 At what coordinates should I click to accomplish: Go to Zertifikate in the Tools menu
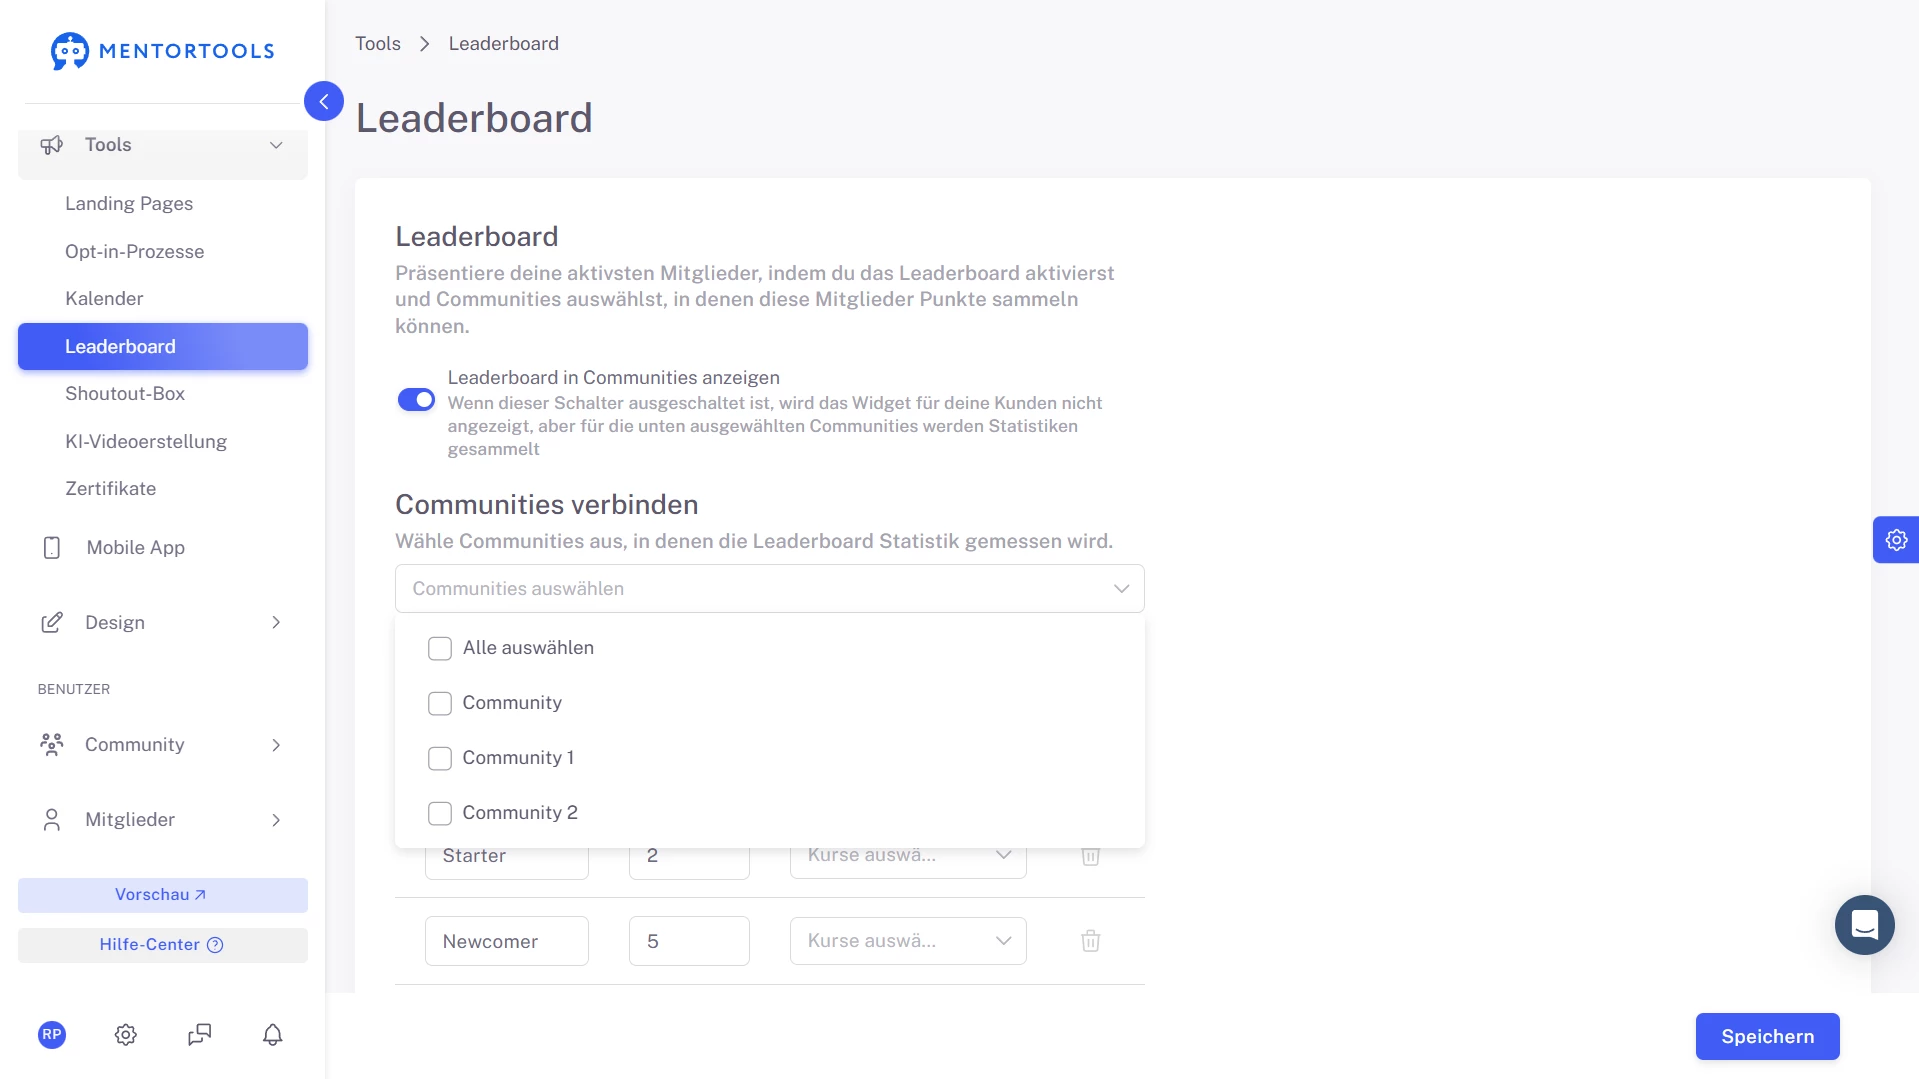[110, 488]
